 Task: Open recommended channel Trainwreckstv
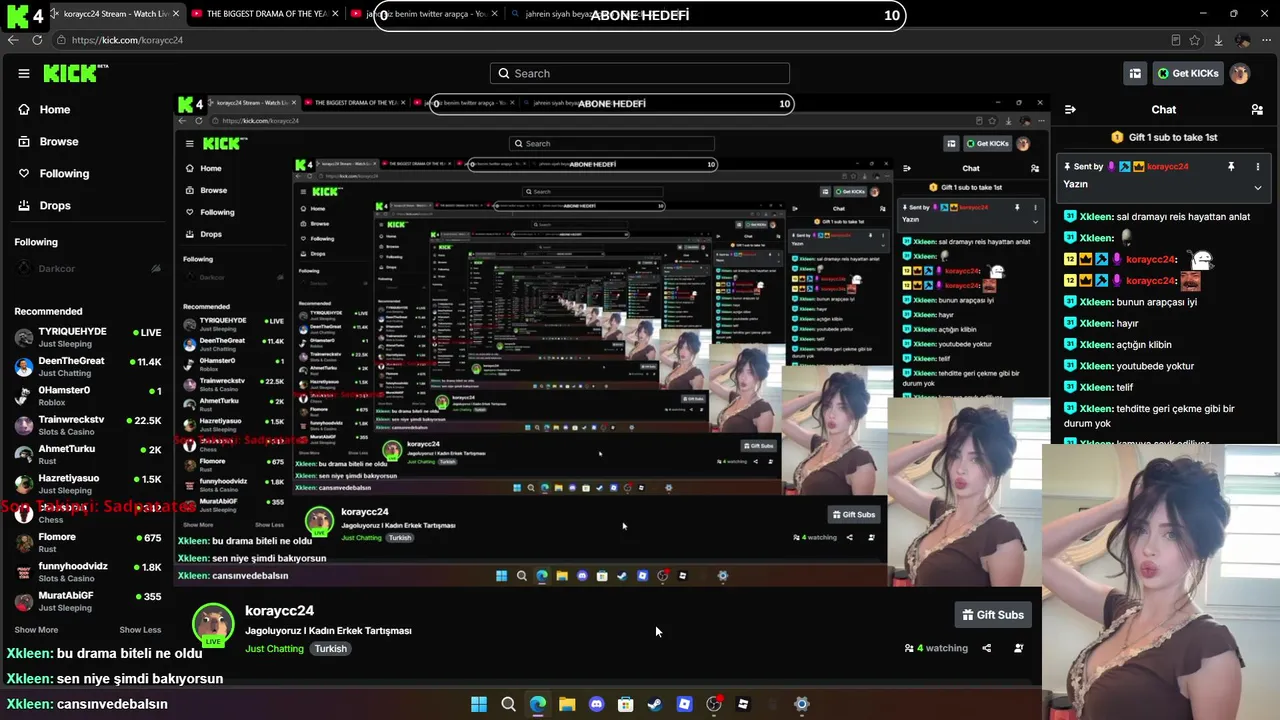(88, 425)
